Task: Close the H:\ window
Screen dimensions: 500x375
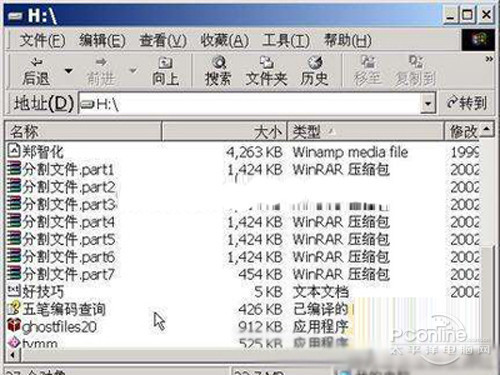Action: pyautogui.click(x=486, y=15)
